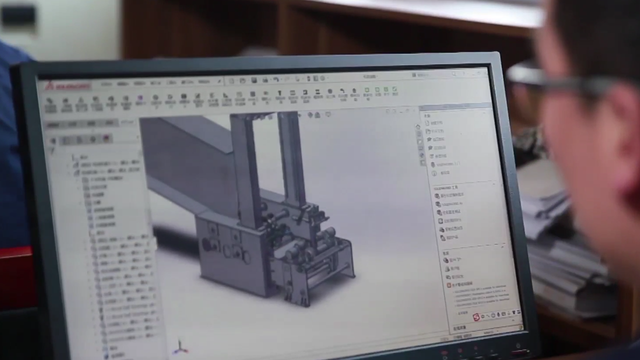640x360 pixels.
Task: Click the Open folder icon in quick toolbar
Action: (243, 80)
